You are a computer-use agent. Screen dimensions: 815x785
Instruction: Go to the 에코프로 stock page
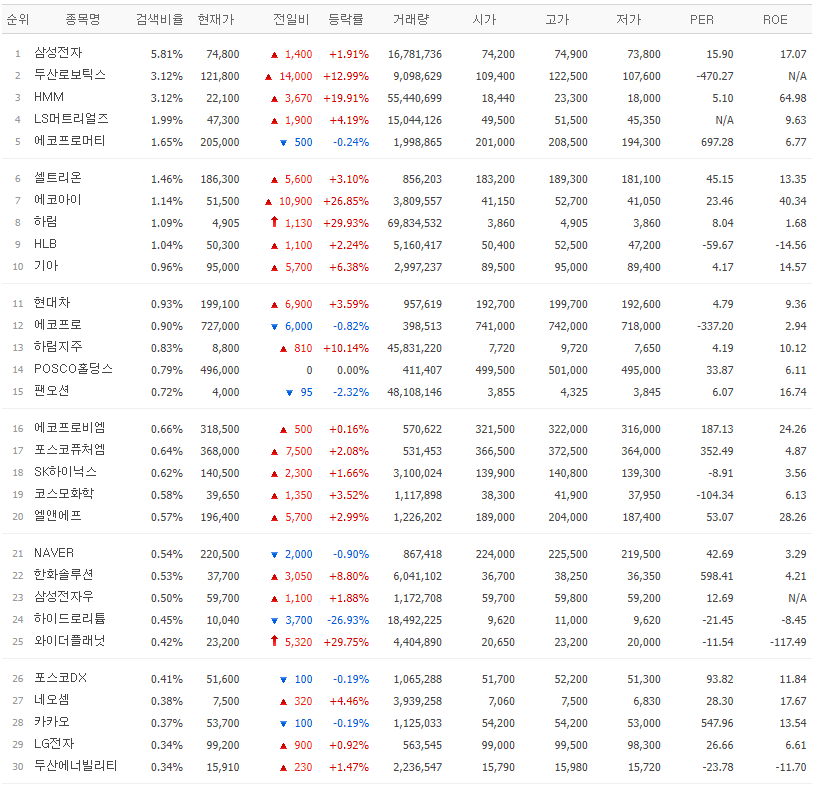coord(58,325)
